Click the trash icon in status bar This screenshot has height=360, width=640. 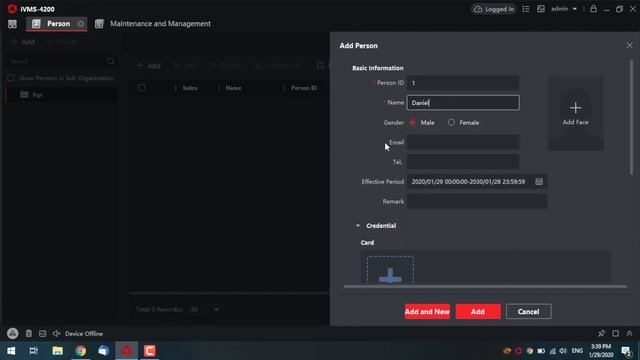[x=29, y=333]
